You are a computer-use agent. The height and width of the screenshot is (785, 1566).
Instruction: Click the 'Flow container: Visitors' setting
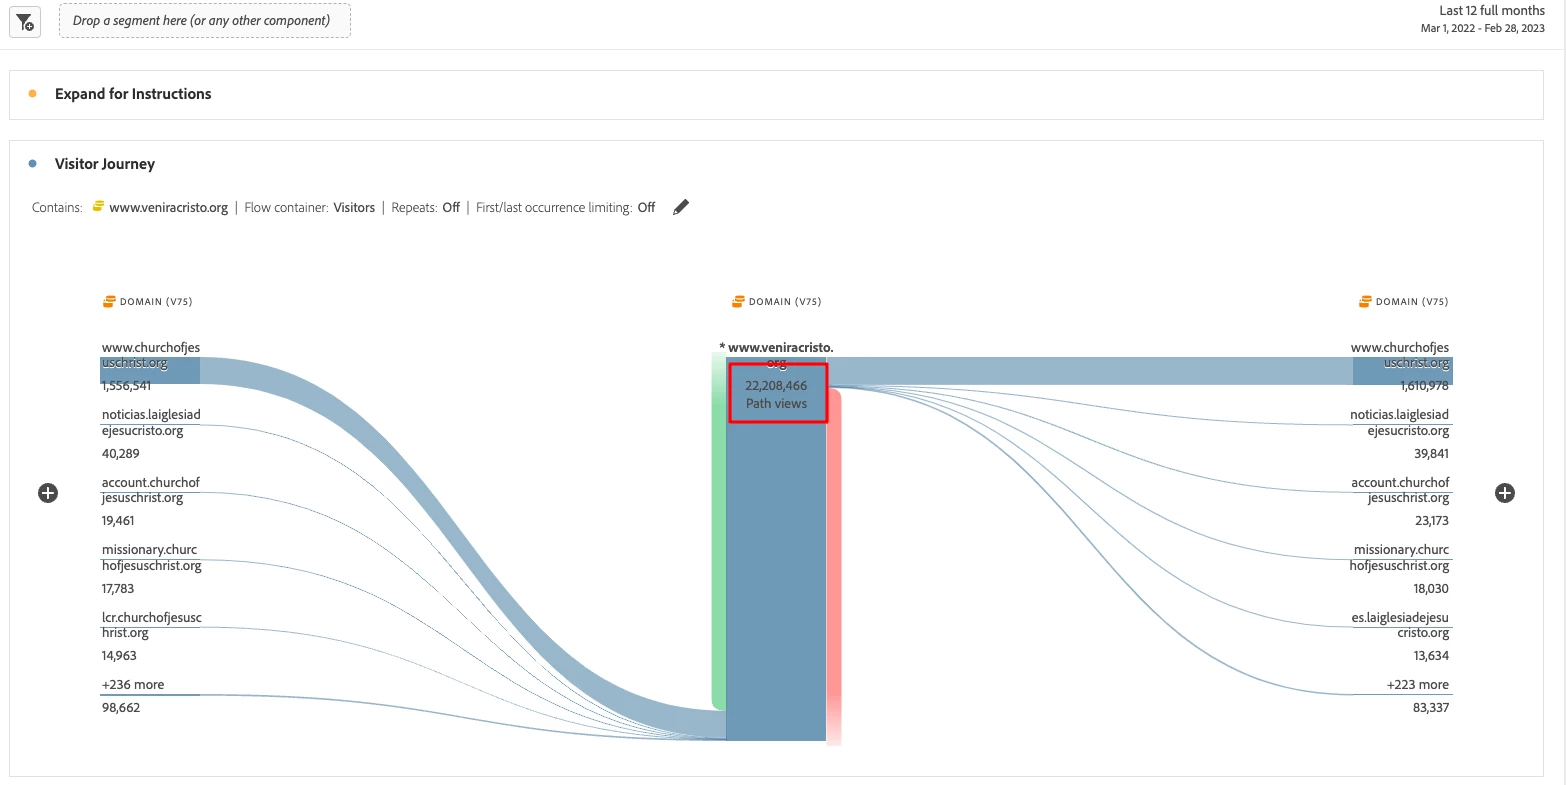pyautogui.click(x=310, y=208)
